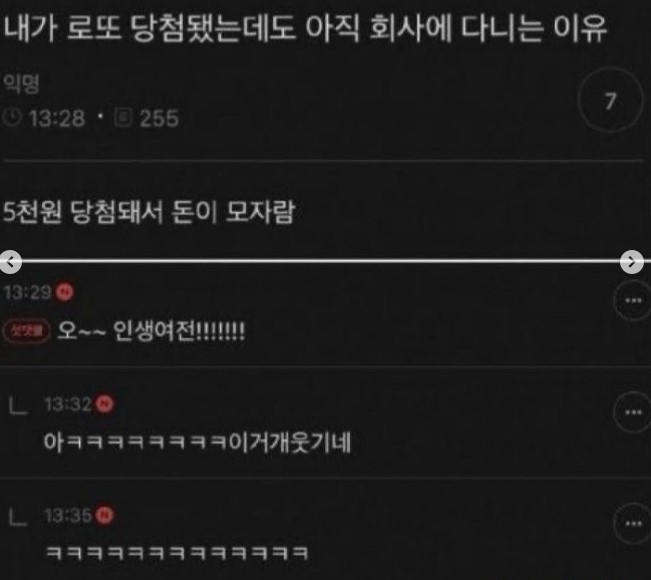The width and height of the screenshot is (651, 580).
Task: Click the reply arrow icon before 13:32
Action: (x=18, y=405)
